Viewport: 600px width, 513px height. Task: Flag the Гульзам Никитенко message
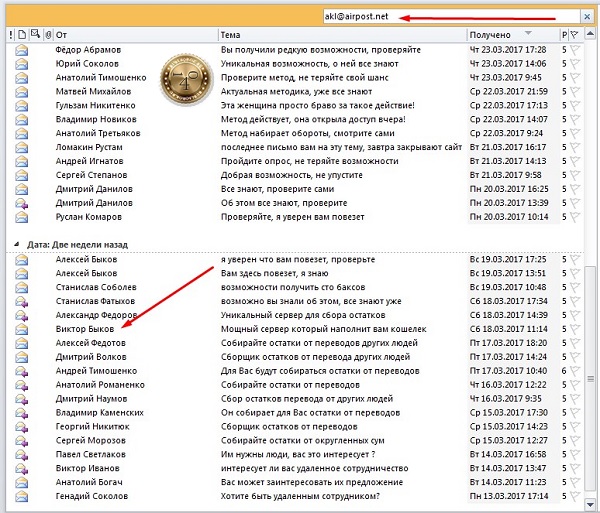[x=575, y=106]
